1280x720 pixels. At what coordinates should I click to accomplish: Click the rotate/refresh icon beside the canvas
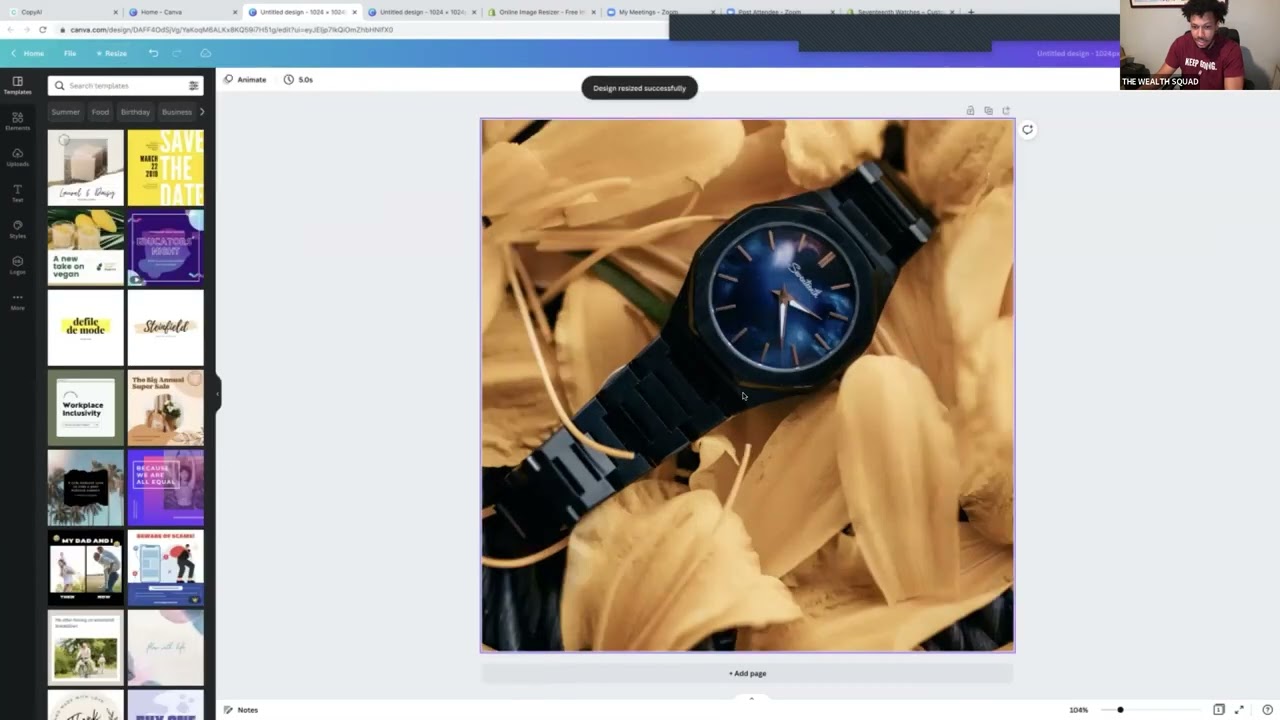point(1027,129)
